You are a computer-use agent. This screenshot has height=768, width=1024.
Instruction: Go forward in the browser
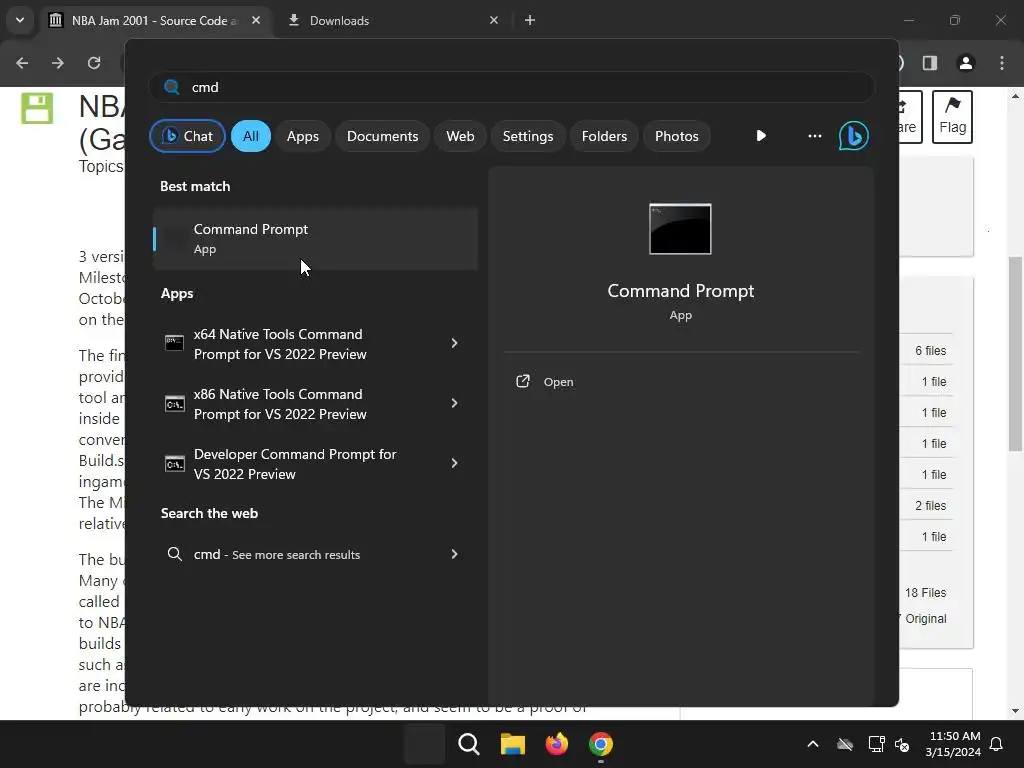[58, 63]
